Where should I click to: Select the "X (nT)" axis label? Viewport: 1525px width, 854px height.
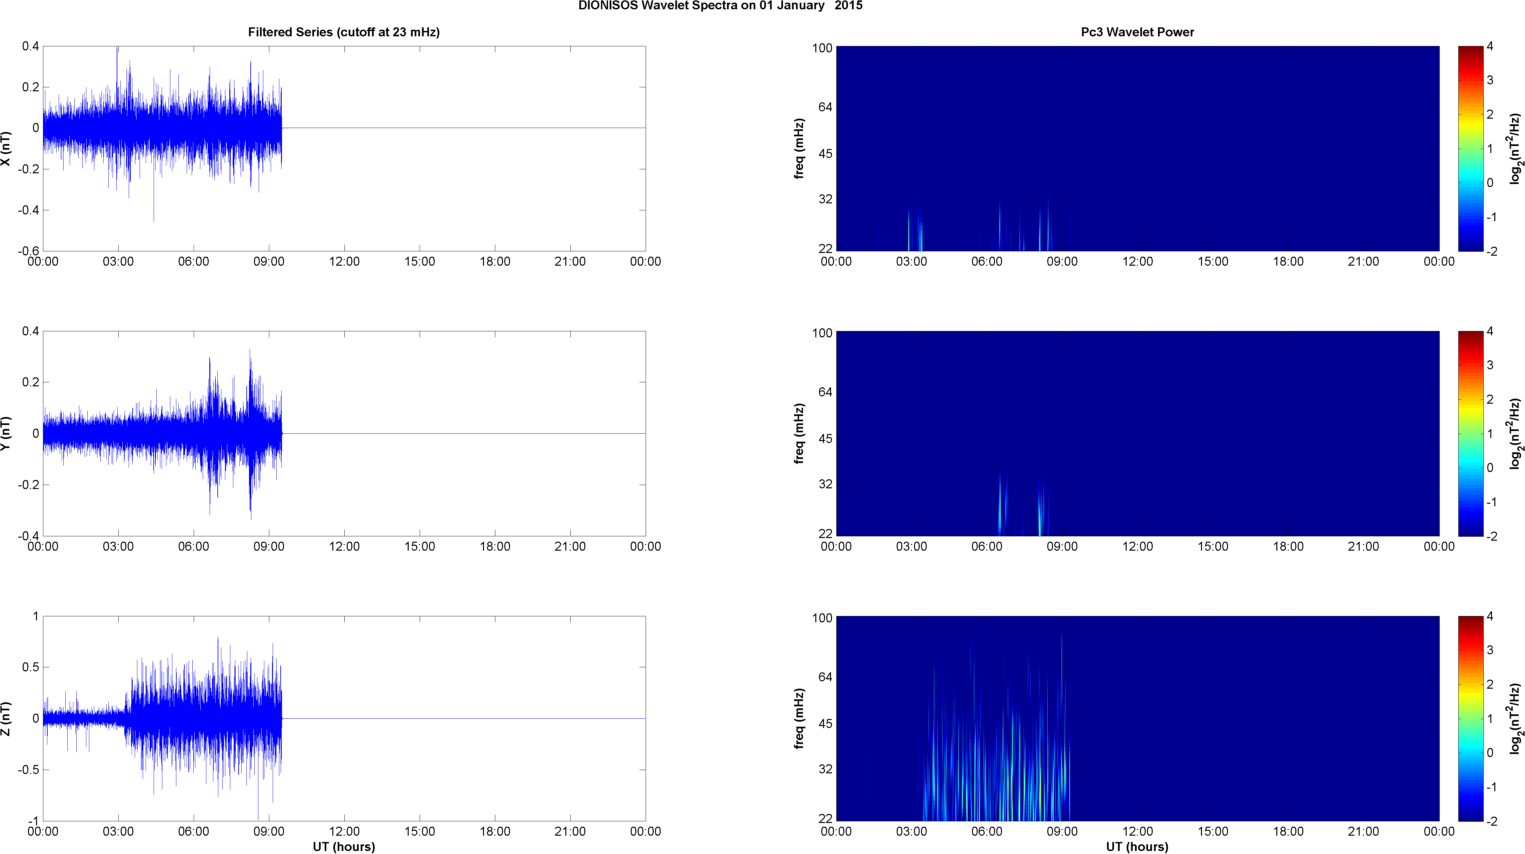(7, 149)
